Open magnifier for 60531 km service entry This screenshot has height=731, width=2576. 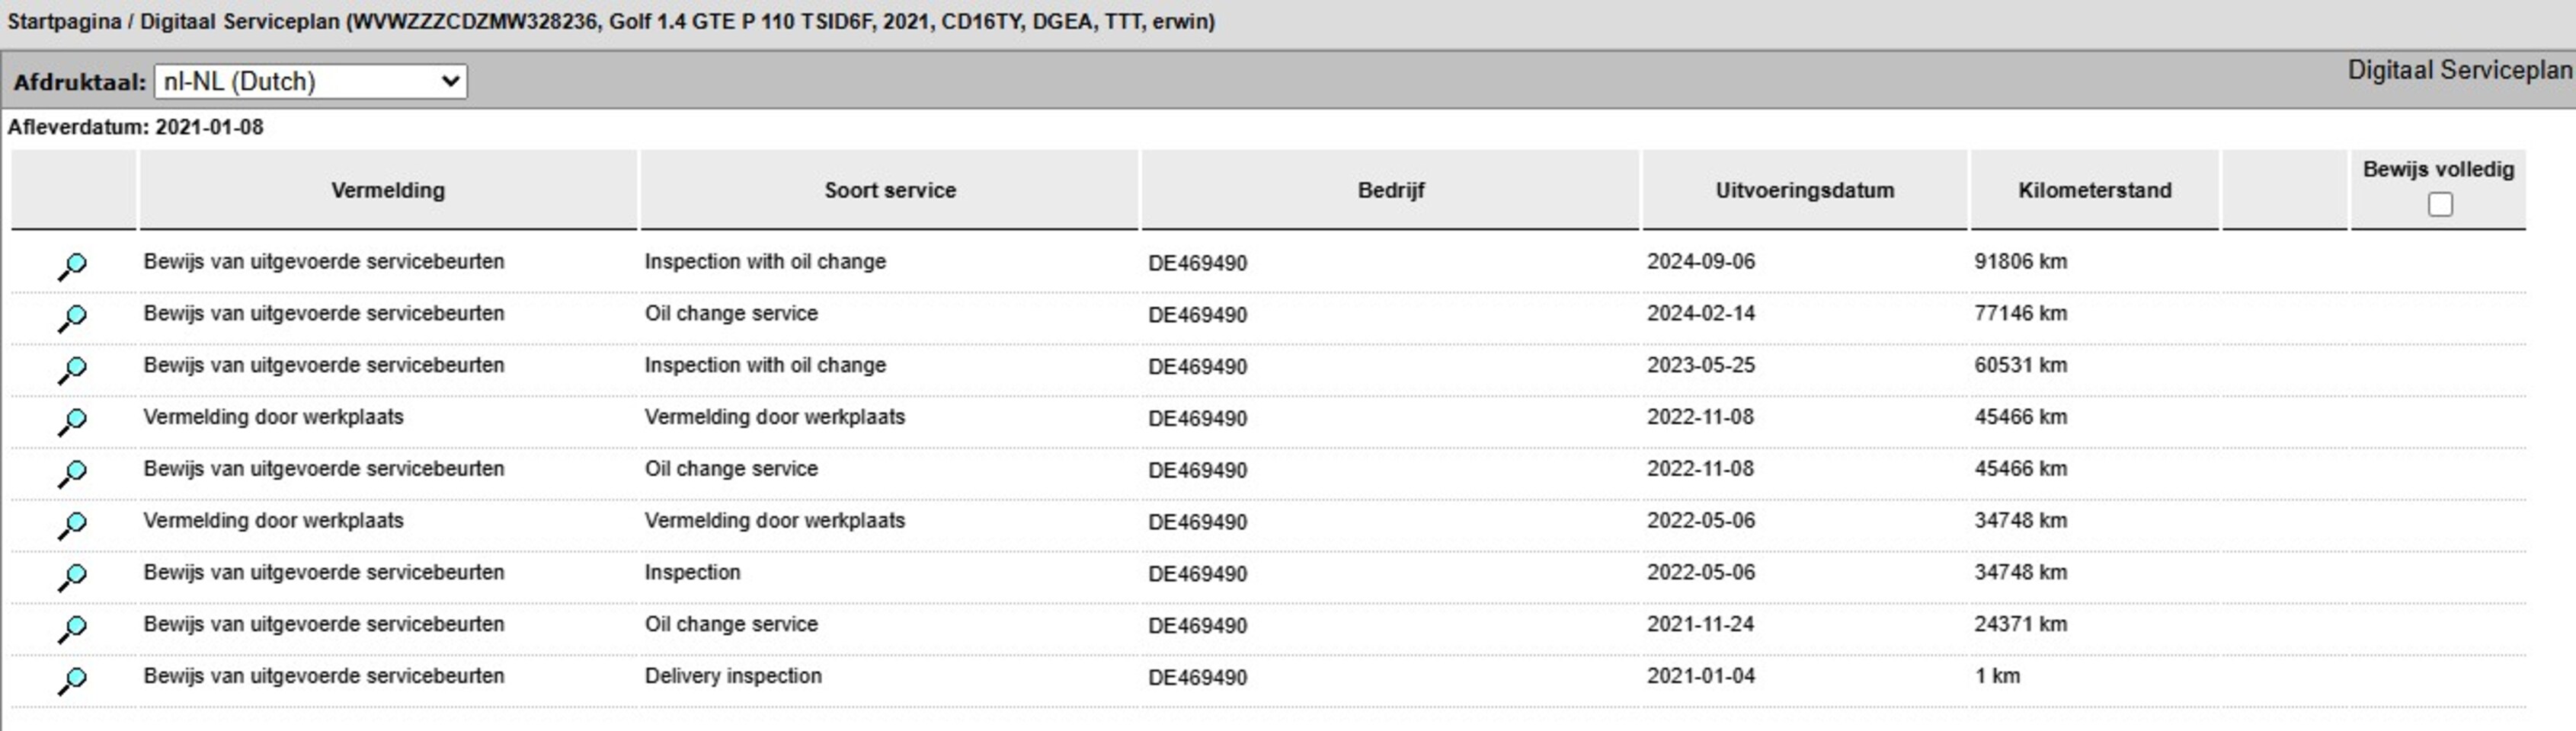click(72, 370)
